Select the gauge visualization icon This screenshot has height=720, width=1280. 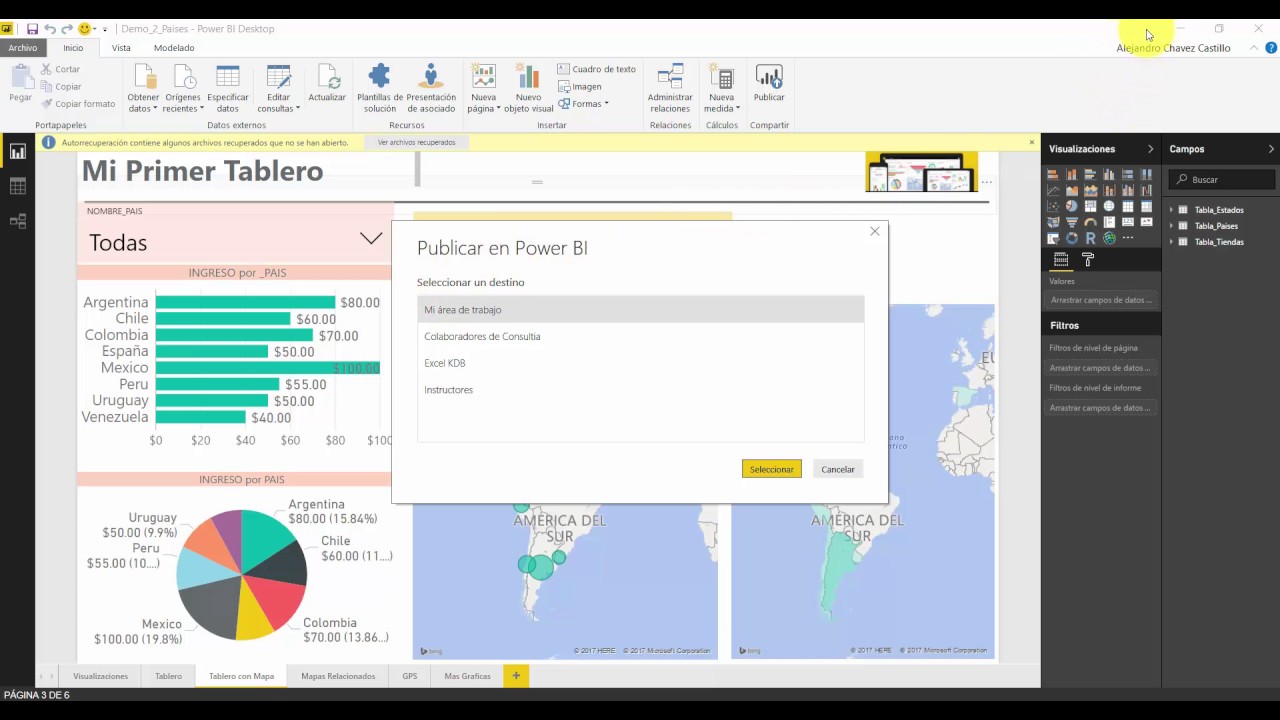(x=1090, y=222)
